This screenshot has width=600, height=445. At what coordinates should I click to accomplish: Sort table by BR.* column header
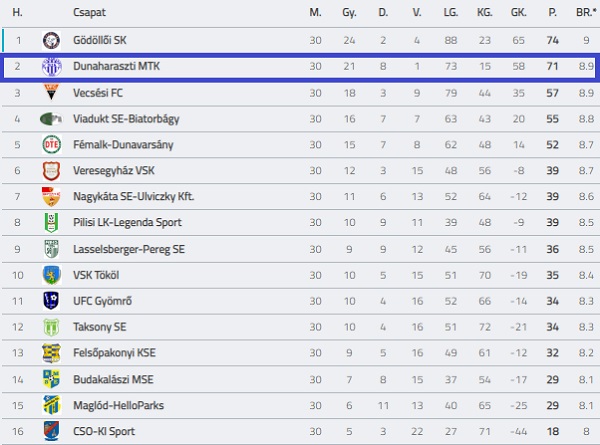point(585,13)
